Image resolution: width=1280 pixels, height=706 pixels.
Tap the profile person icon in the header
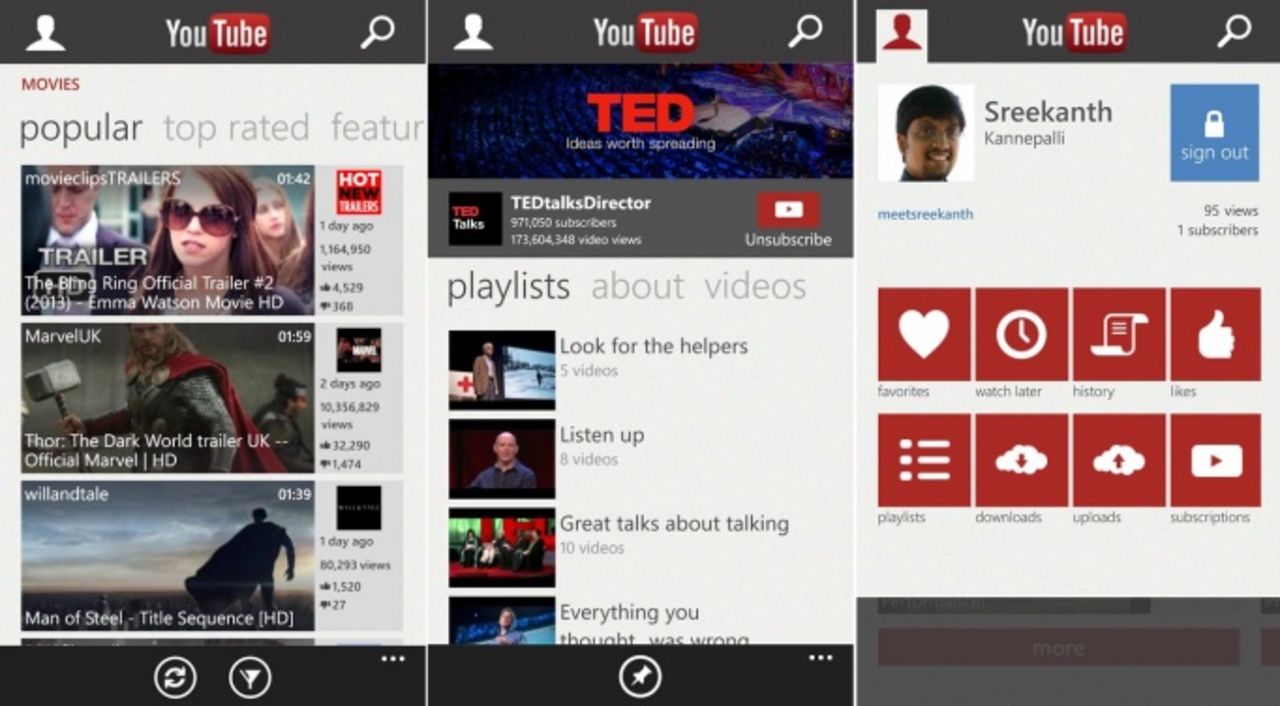click(45, 31)
